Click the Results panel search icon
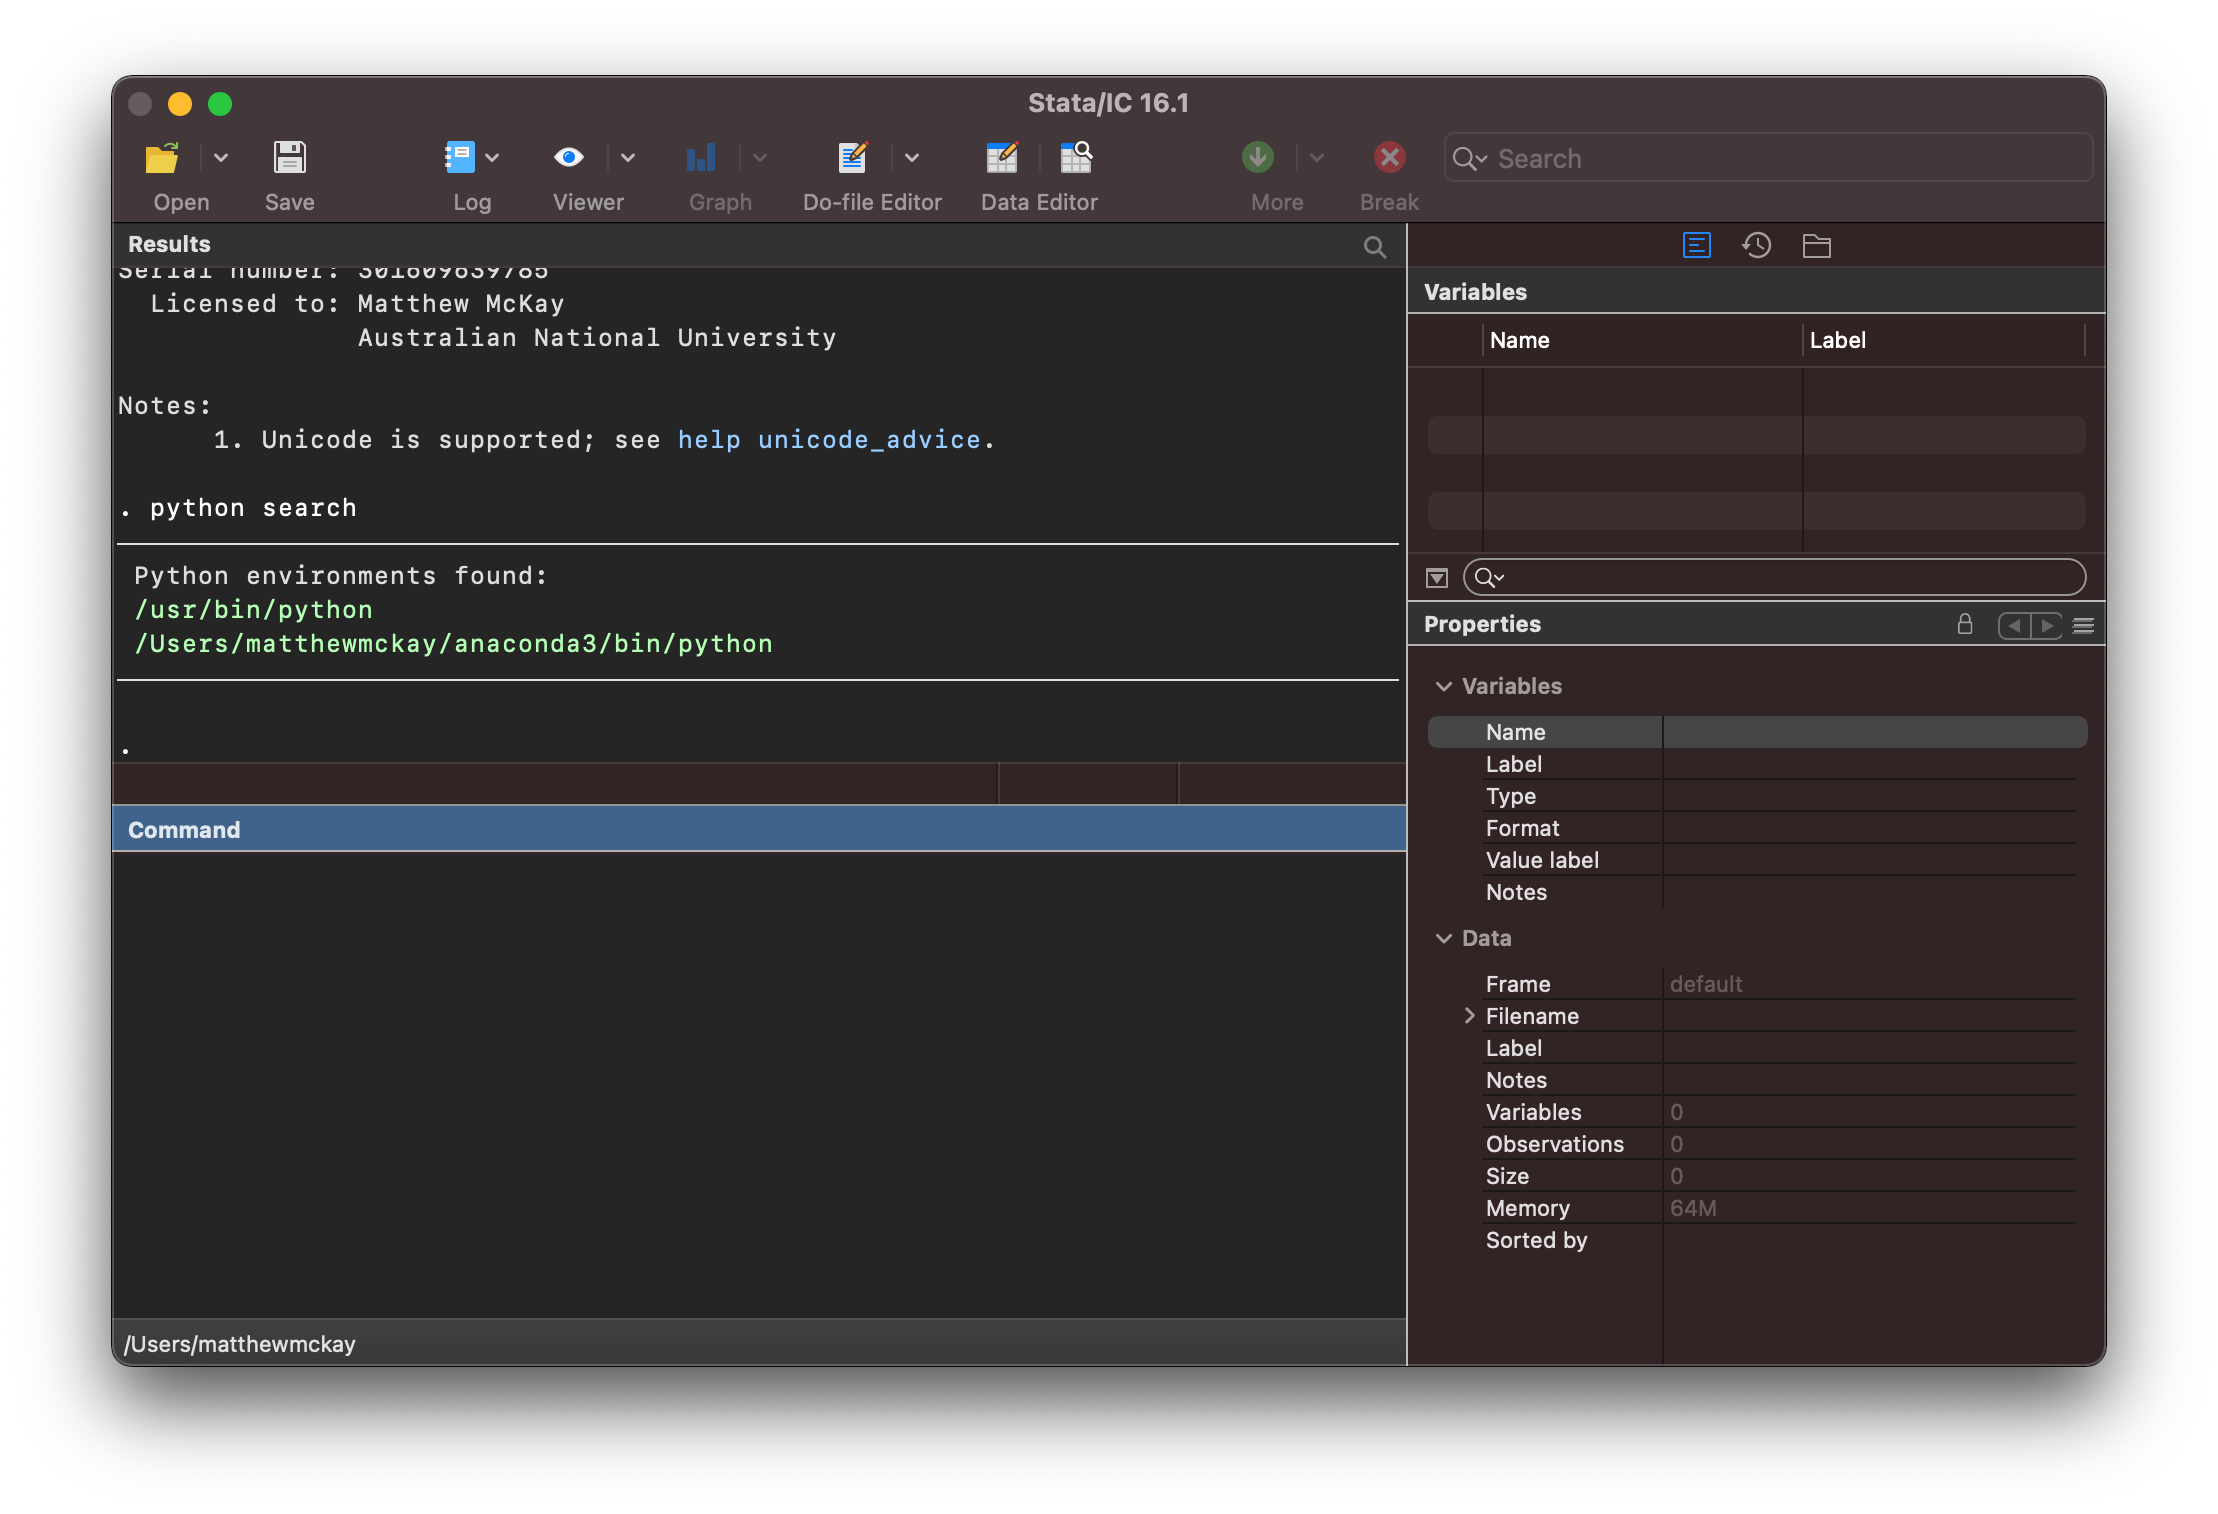 point(1374,243)
